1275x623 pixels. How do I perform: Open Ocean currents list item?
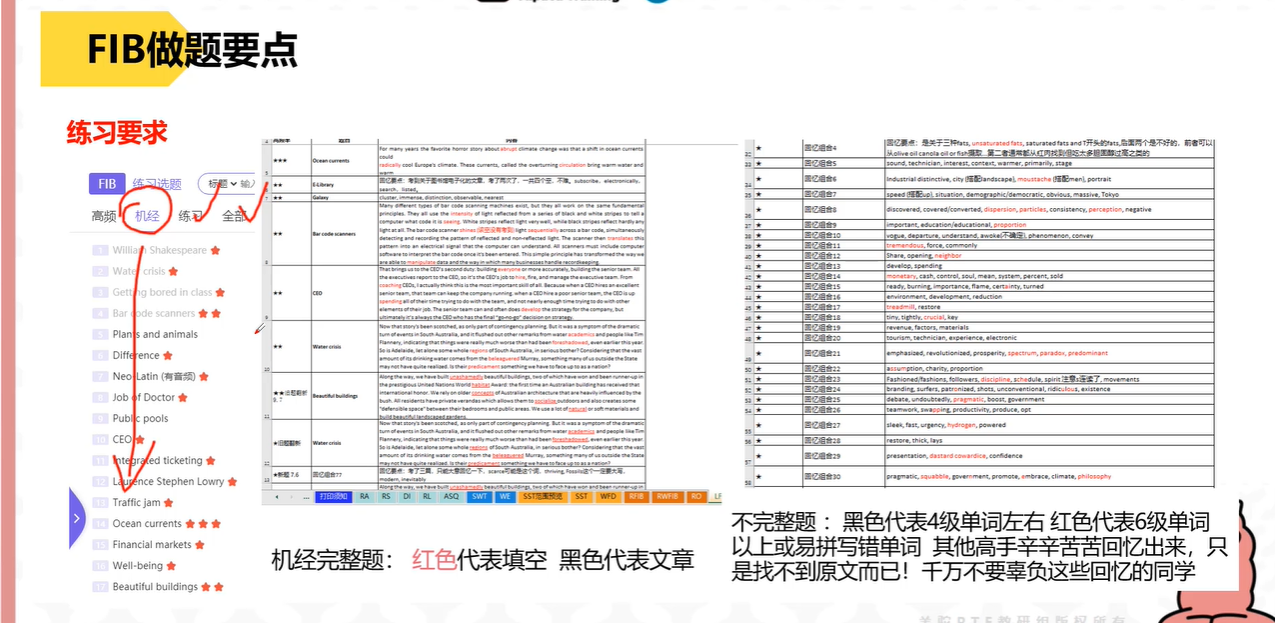point(147,523)
